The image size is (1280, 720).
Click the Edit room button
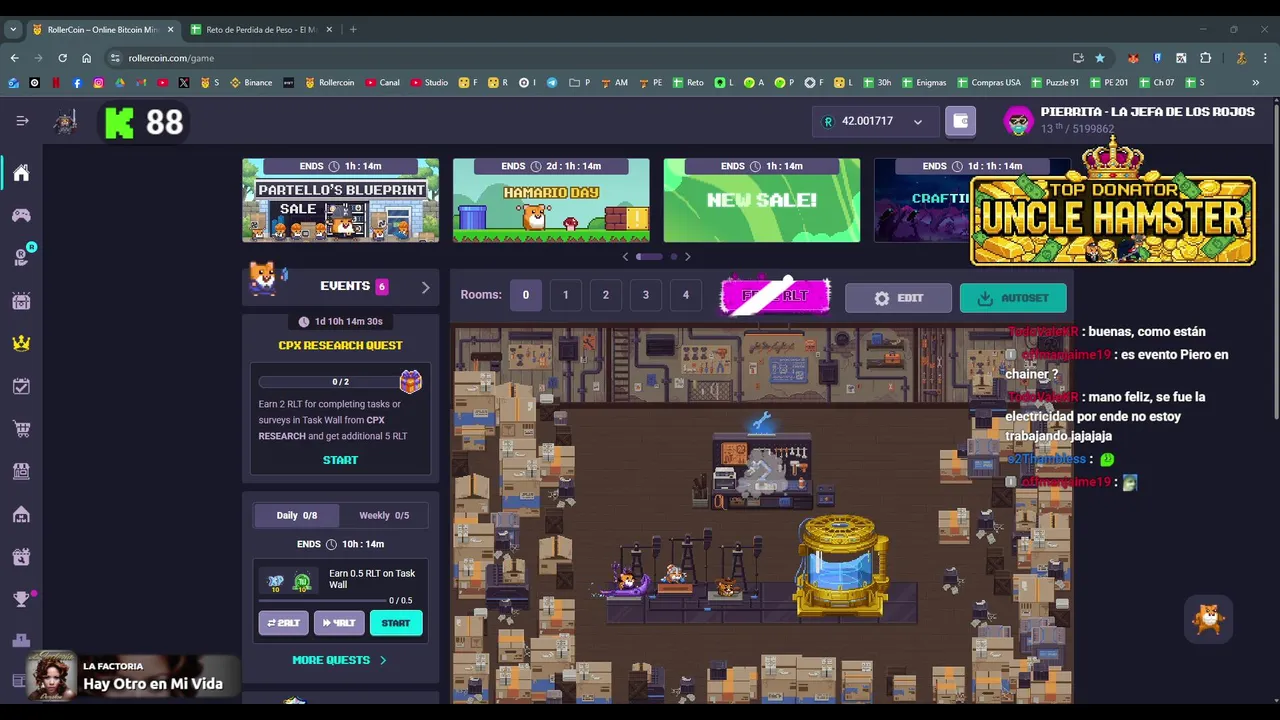(898, 298)
